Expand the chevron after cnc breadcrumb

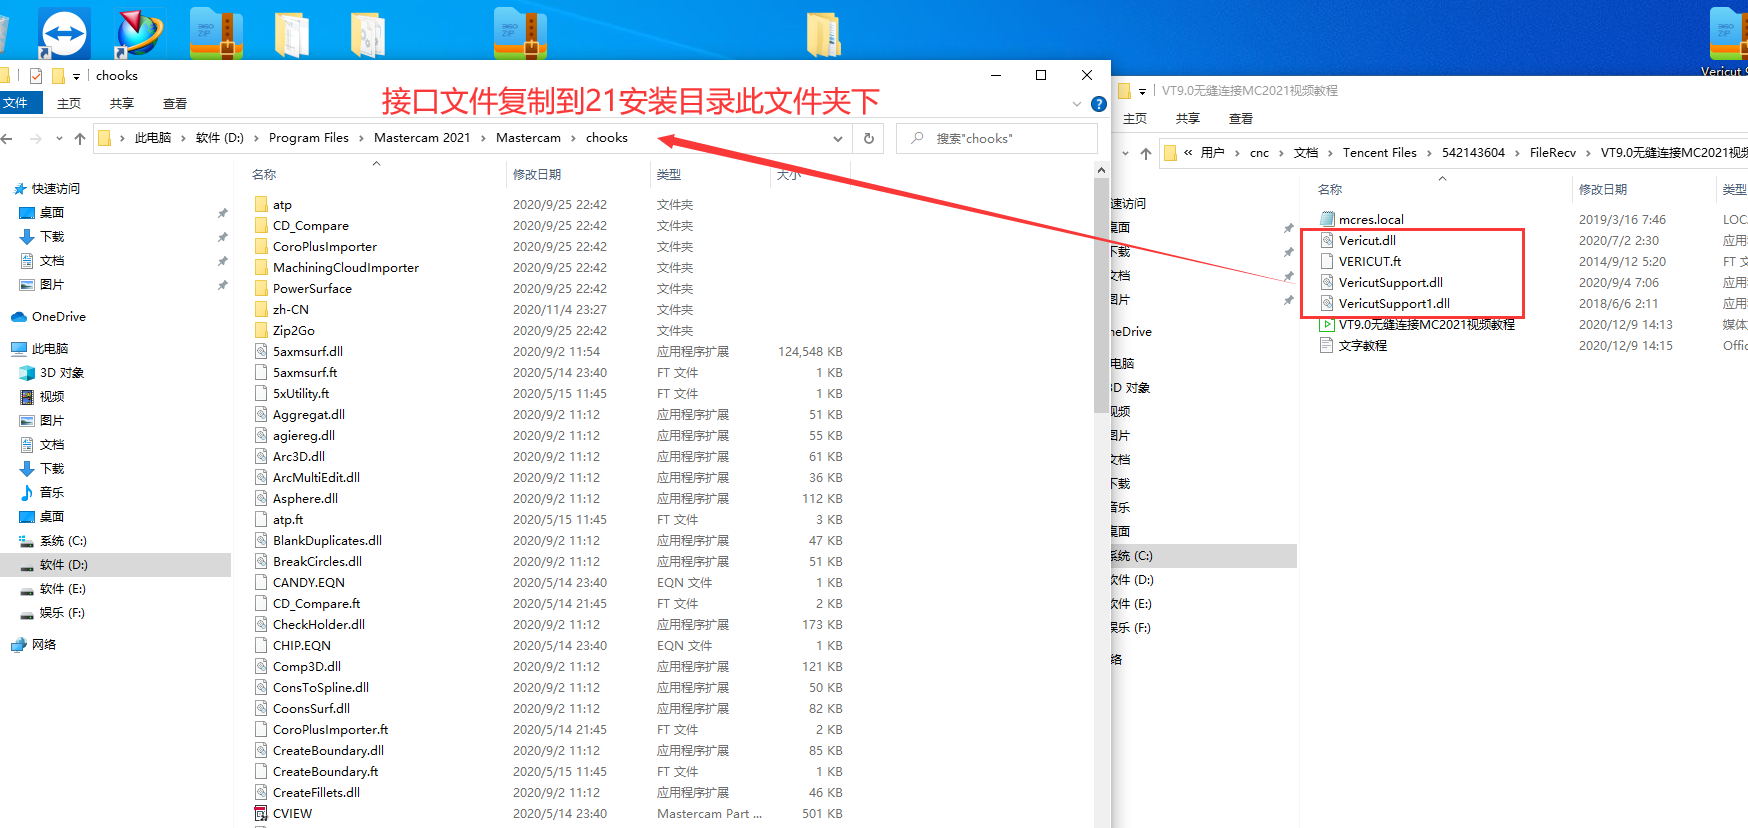1281,153
